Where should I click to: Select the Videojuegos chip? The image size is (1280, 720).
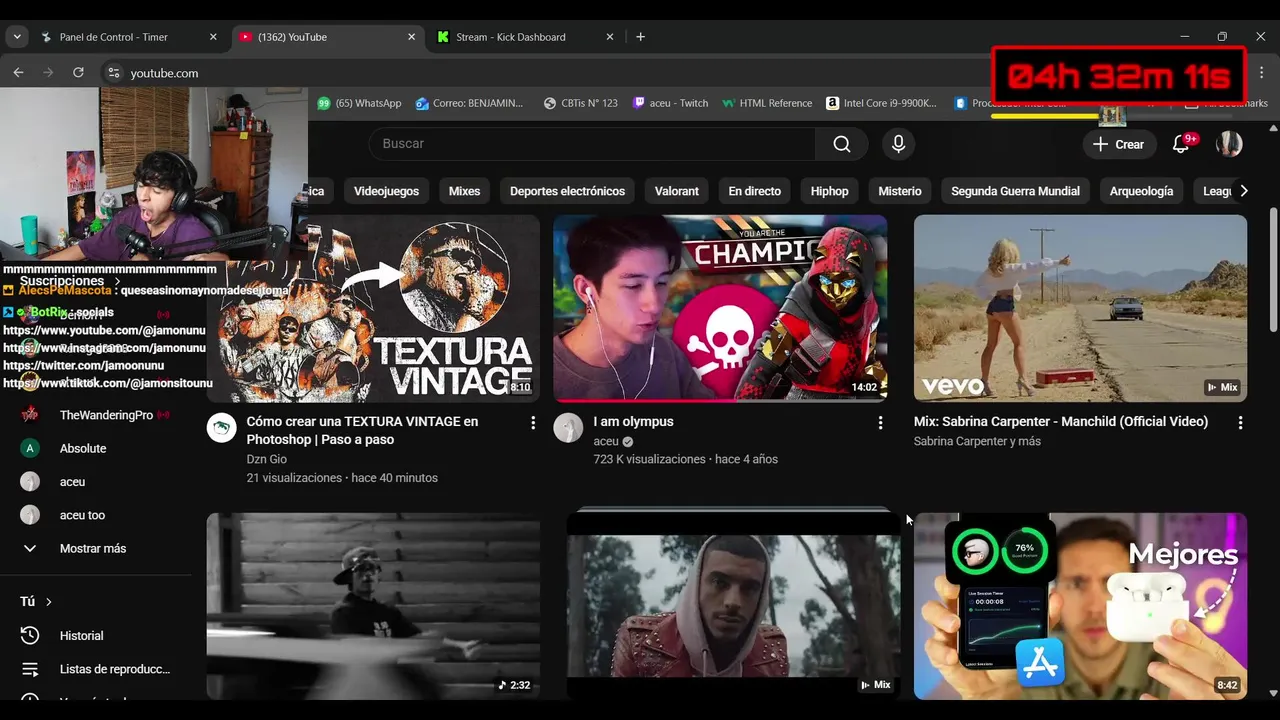tap(386, 191)
